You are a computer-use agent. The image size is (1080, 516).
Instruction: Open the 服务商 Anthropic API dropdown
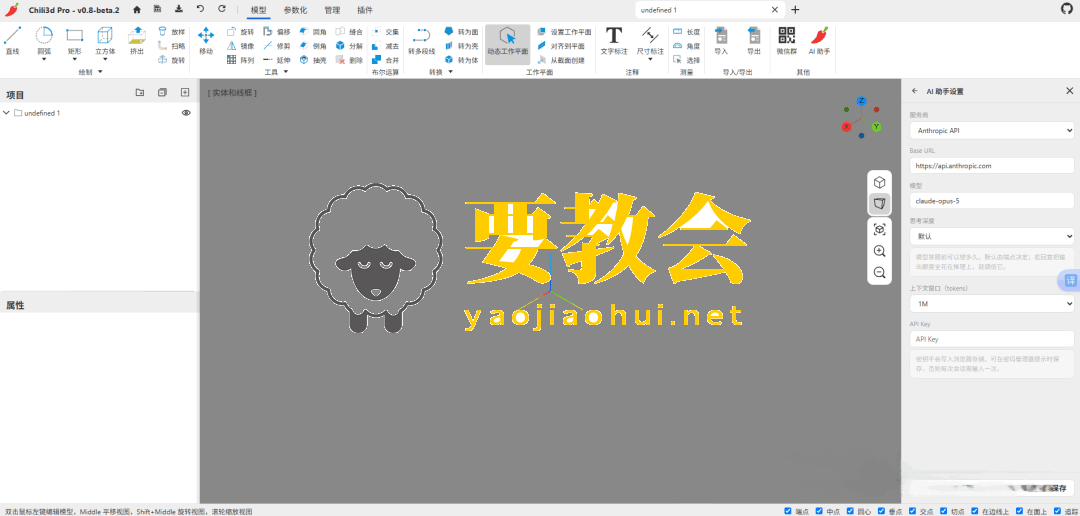(991, 130)
